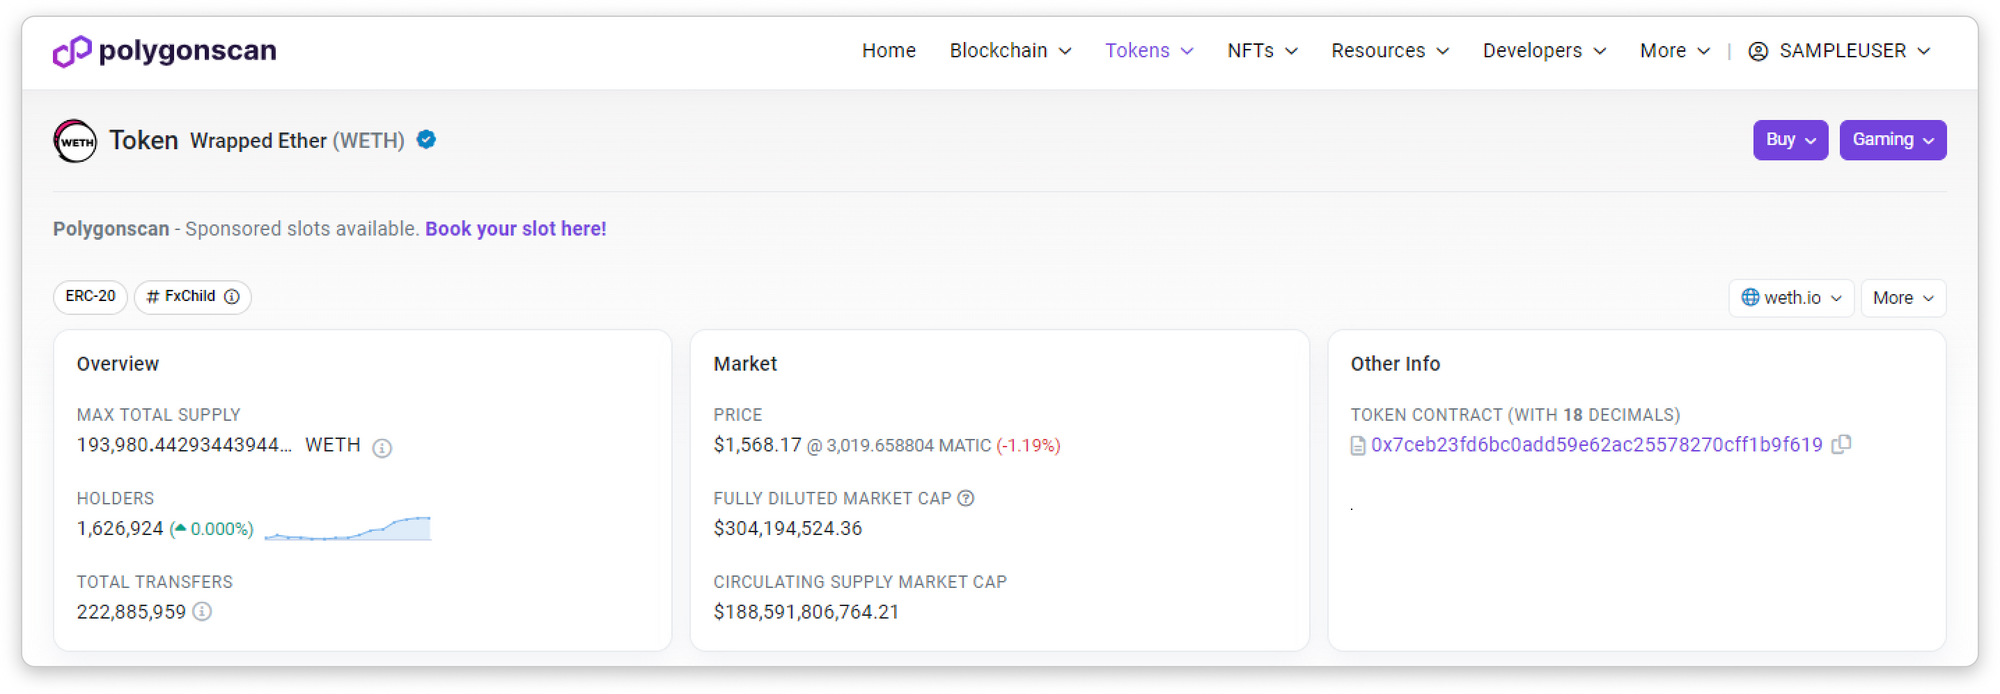
Task: Open the SAMPLEUSER account menu
Action: point(1839,51)
